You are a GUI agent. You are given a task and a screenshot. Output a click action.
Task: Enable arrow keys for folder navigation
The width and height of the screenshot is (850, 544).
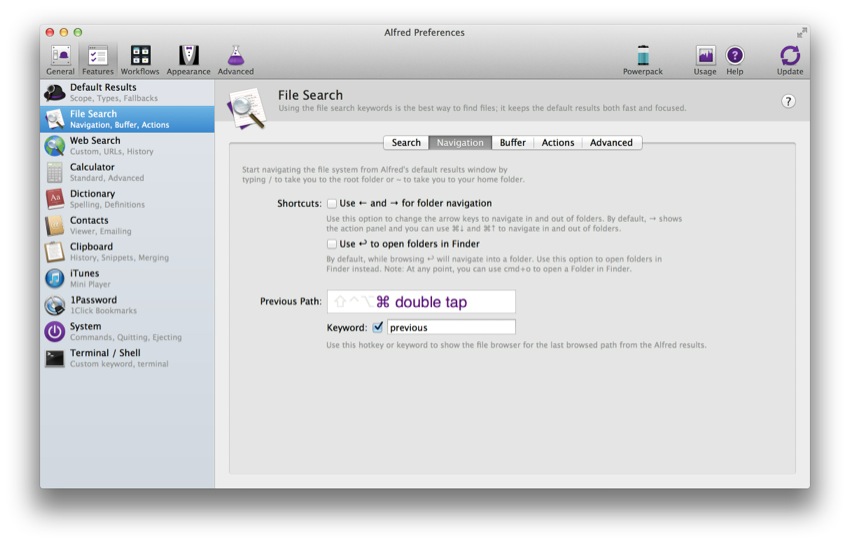[x=332, y=204]
